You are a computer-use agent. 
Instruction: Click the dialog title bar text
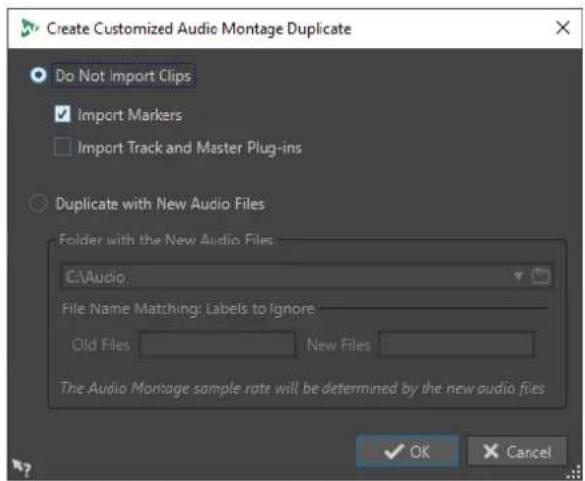pyautogui.click(x=199, y=29)
